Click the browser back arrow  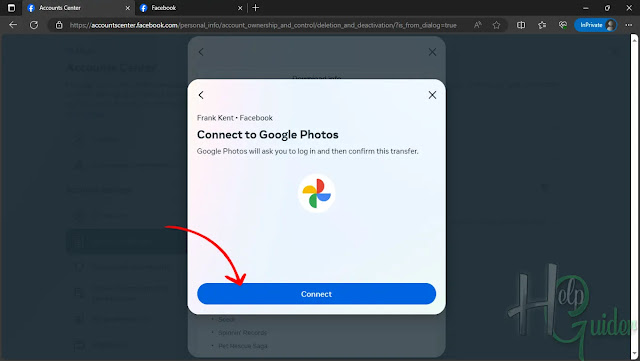(13, 25)
